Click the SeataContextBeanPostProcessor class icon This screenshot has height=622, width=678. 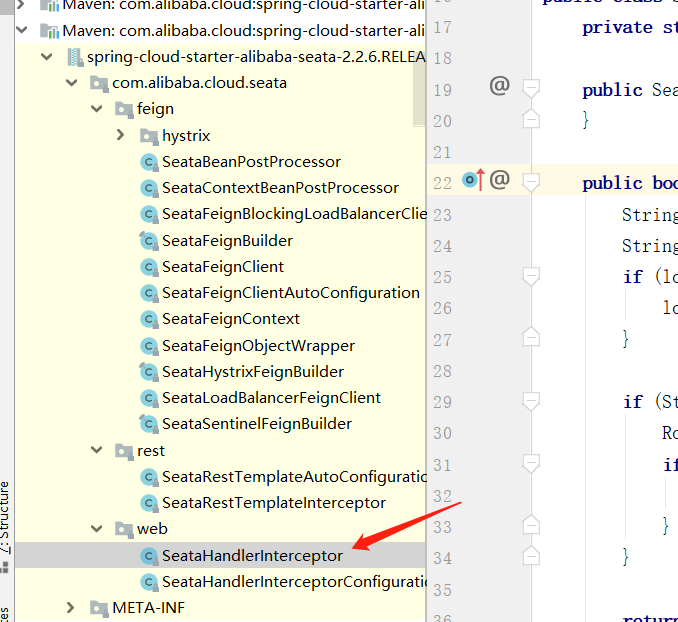tap(149, 188)
